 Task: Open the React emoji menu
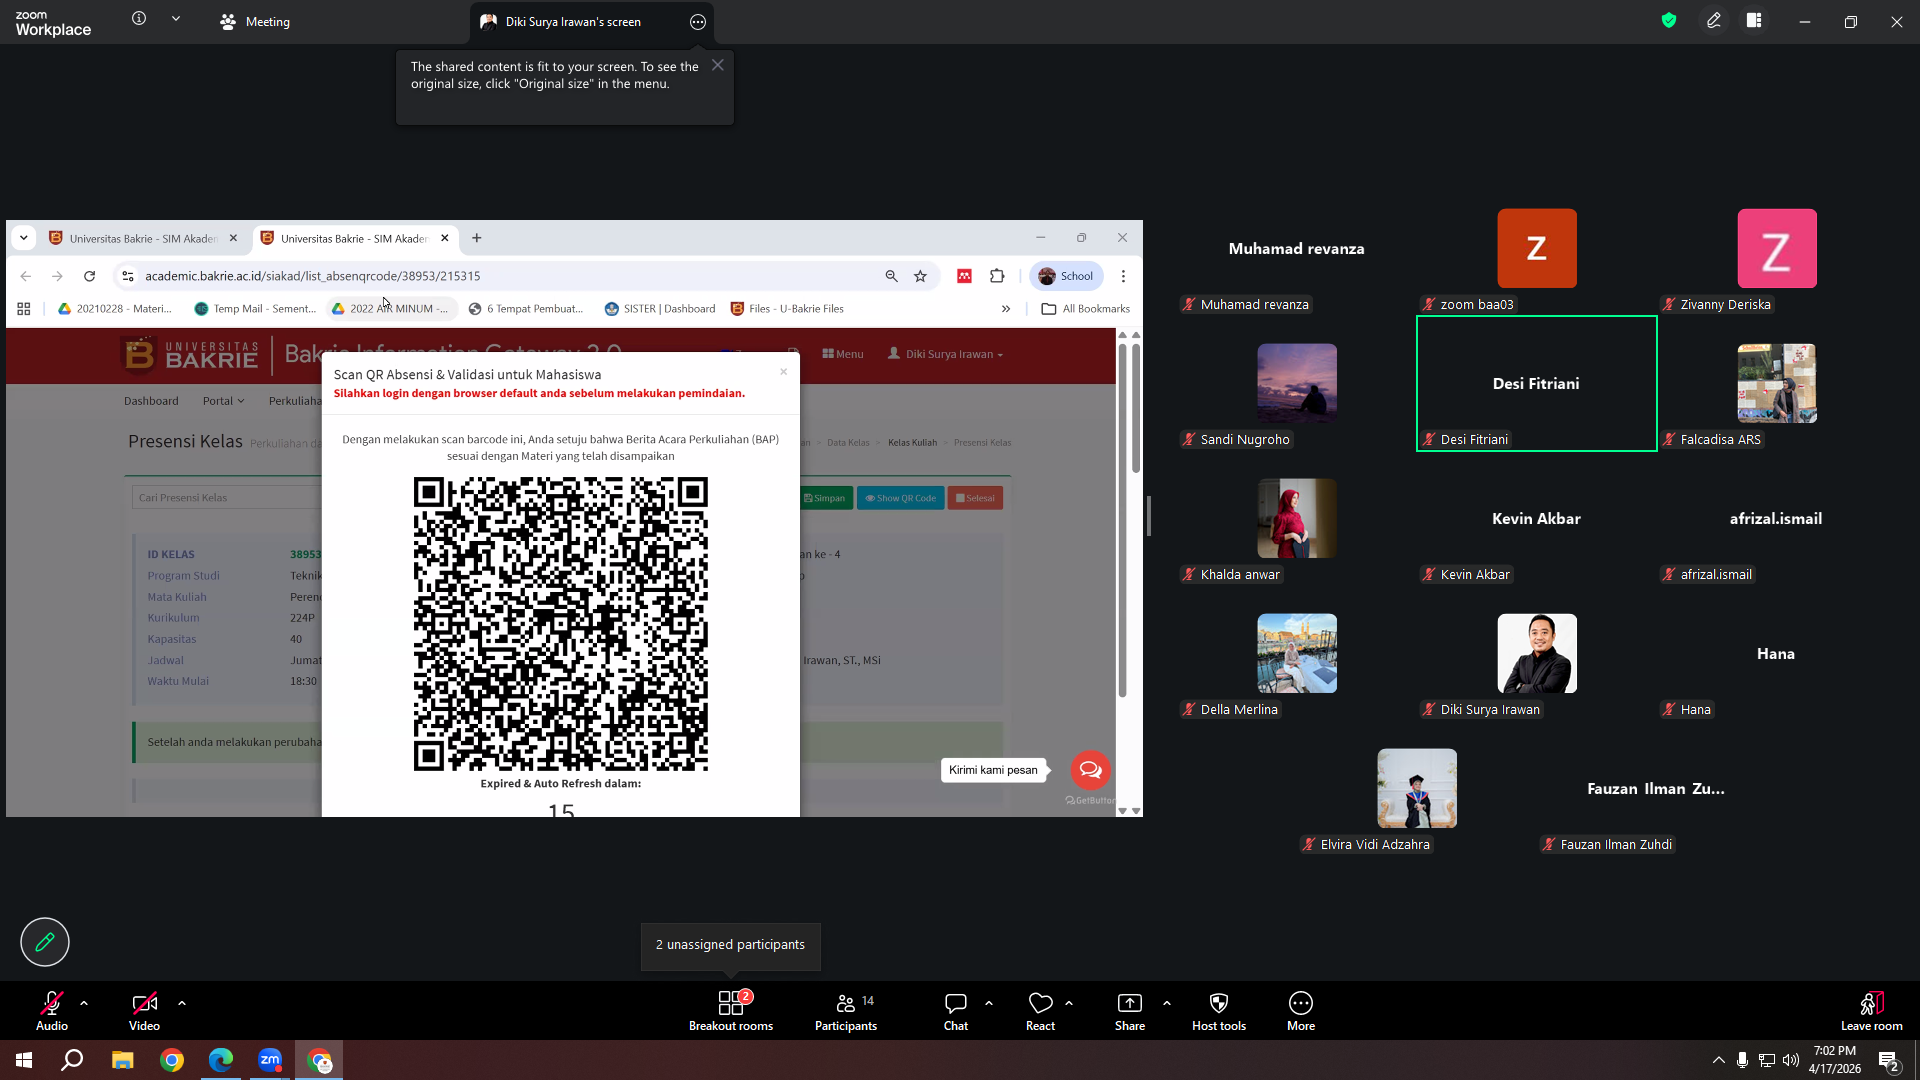click(1040, 1011)
